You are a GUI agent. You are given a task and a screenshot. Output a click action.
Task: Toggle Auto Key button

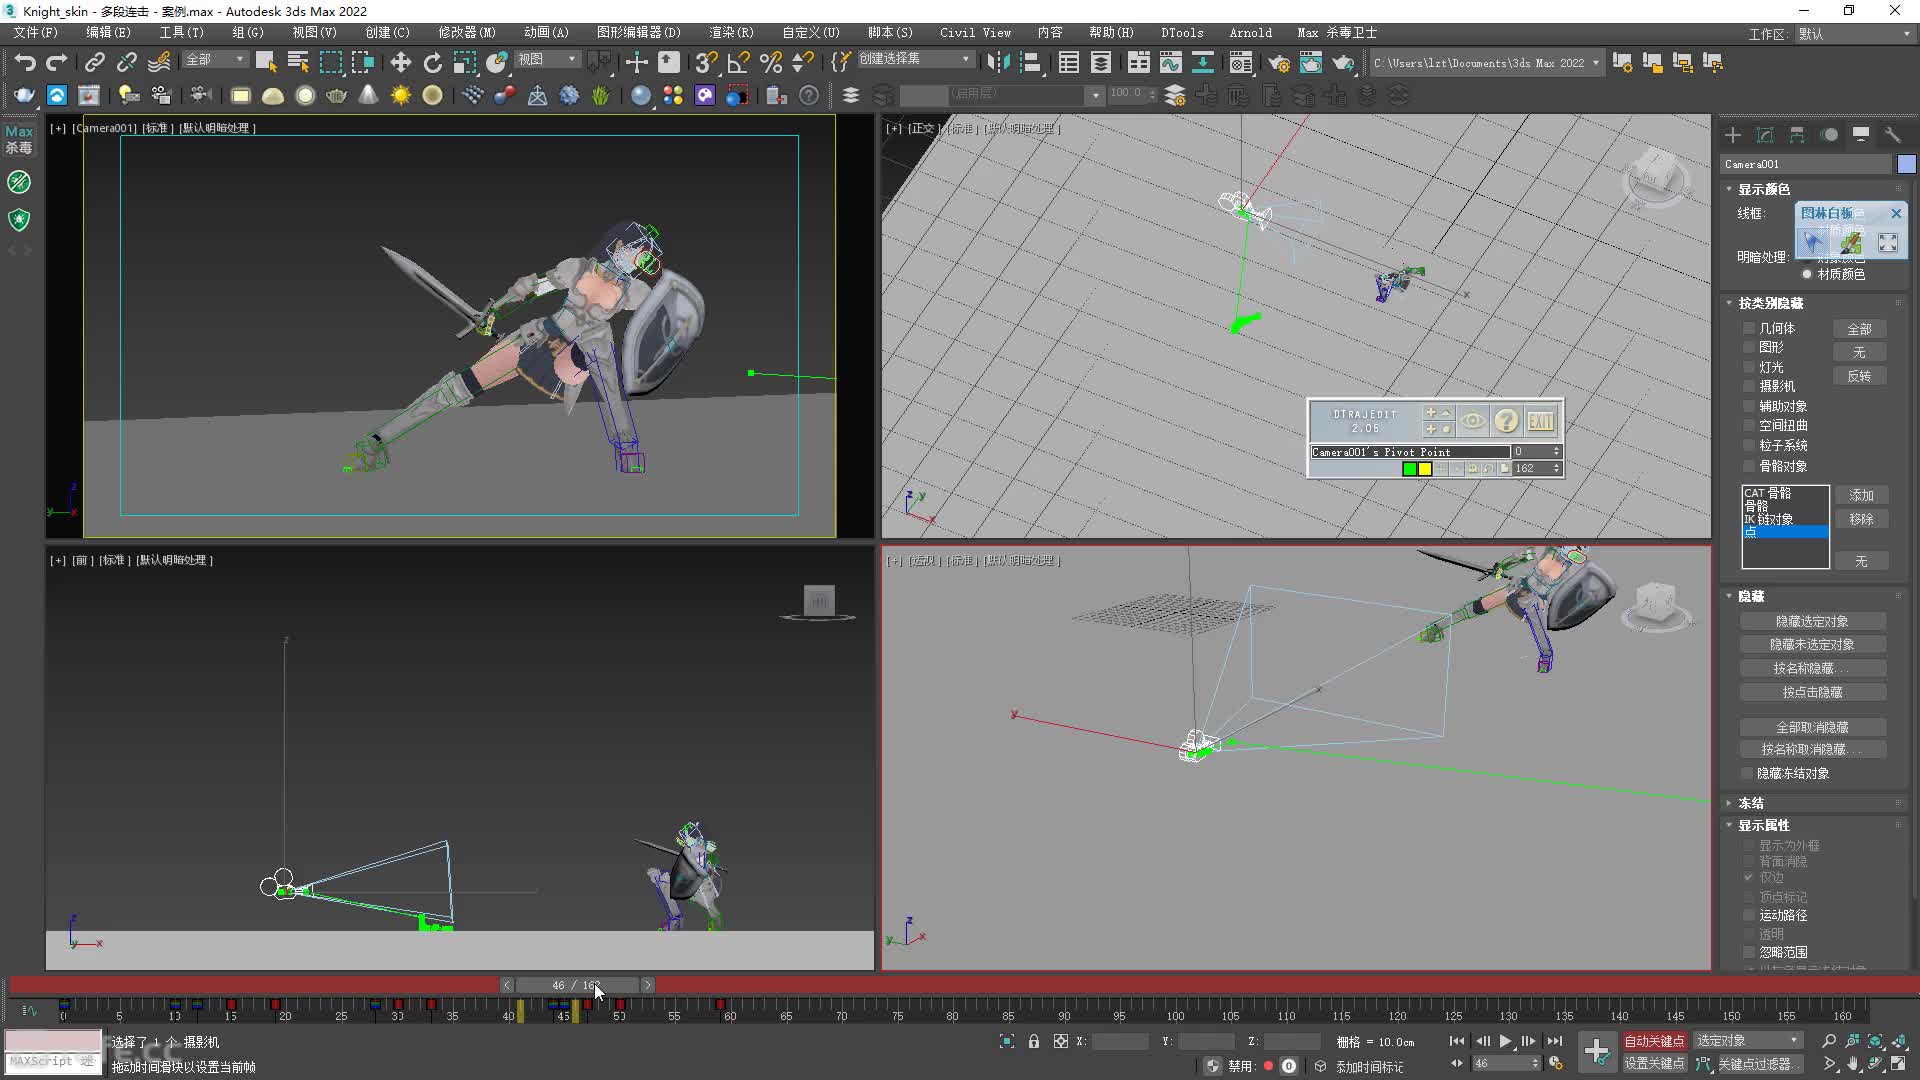coord(1654,1041)
